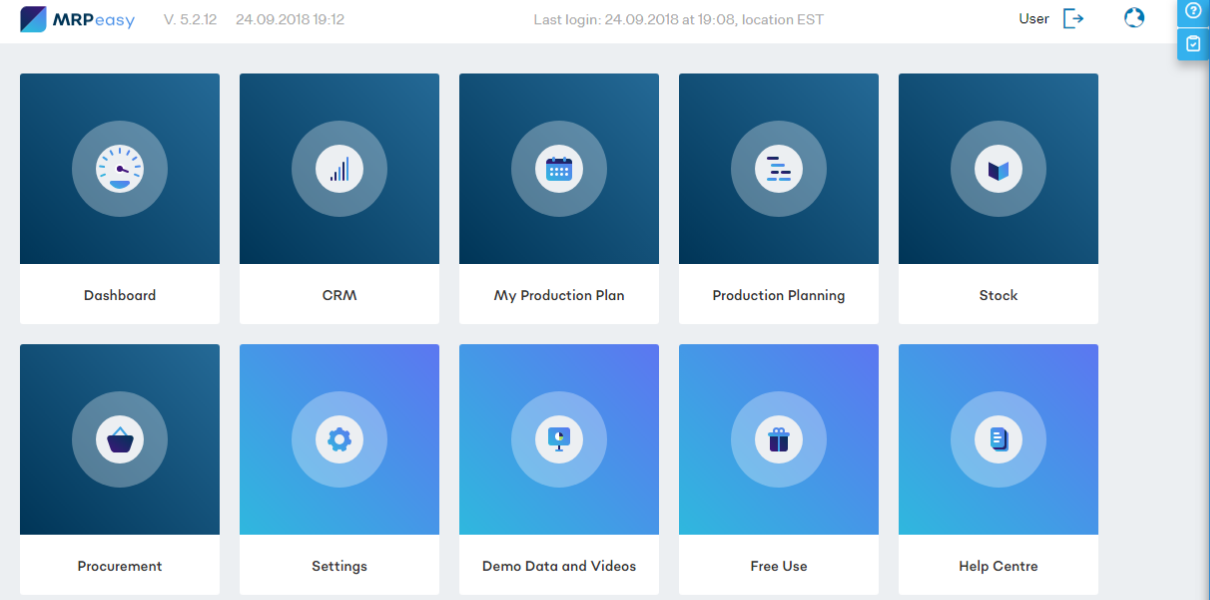Click the Stock module icon
The width and height of the screenshot is (1210, 600).
[x=998, y=169]
